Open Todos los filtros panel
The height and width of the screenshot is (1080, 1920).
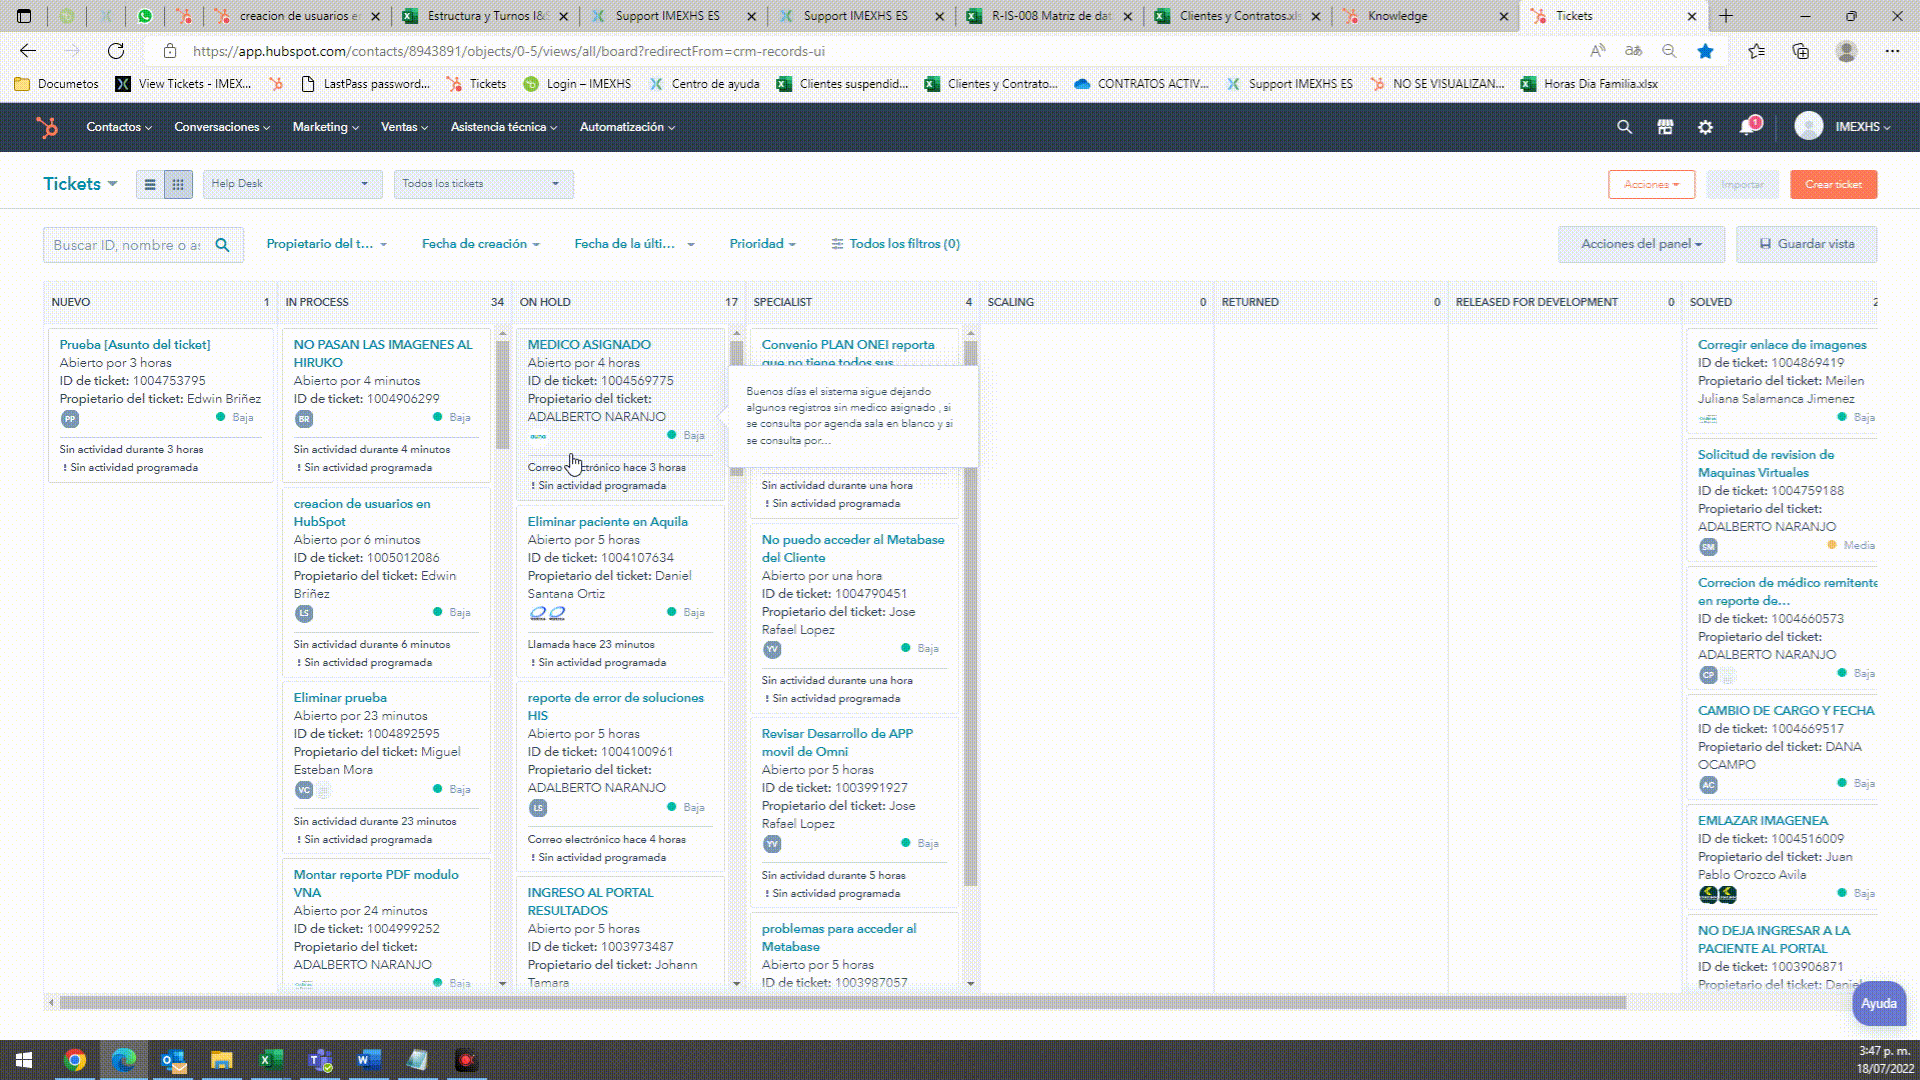tap(895, 244)
